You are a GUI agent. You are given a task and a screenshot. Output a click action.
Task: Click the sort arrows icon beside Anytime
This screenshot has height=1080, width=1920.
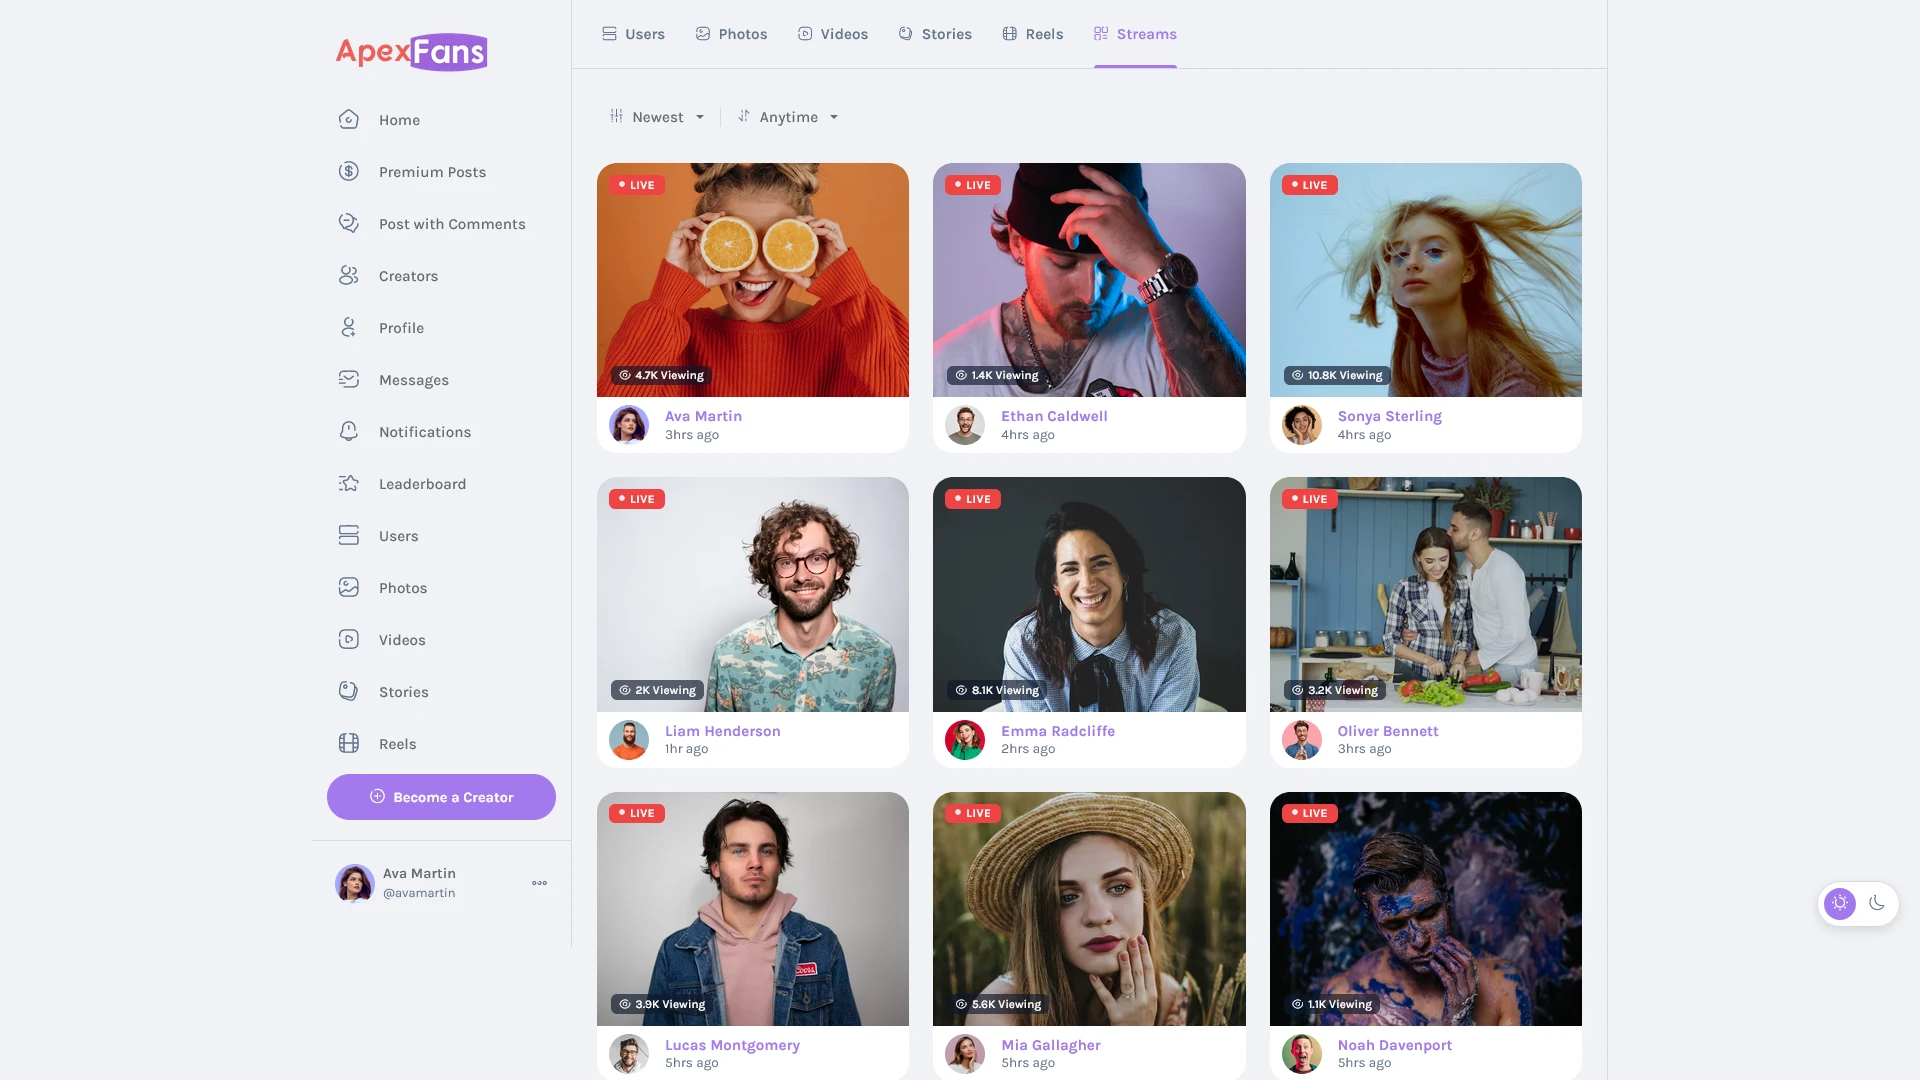click(744, 116)
